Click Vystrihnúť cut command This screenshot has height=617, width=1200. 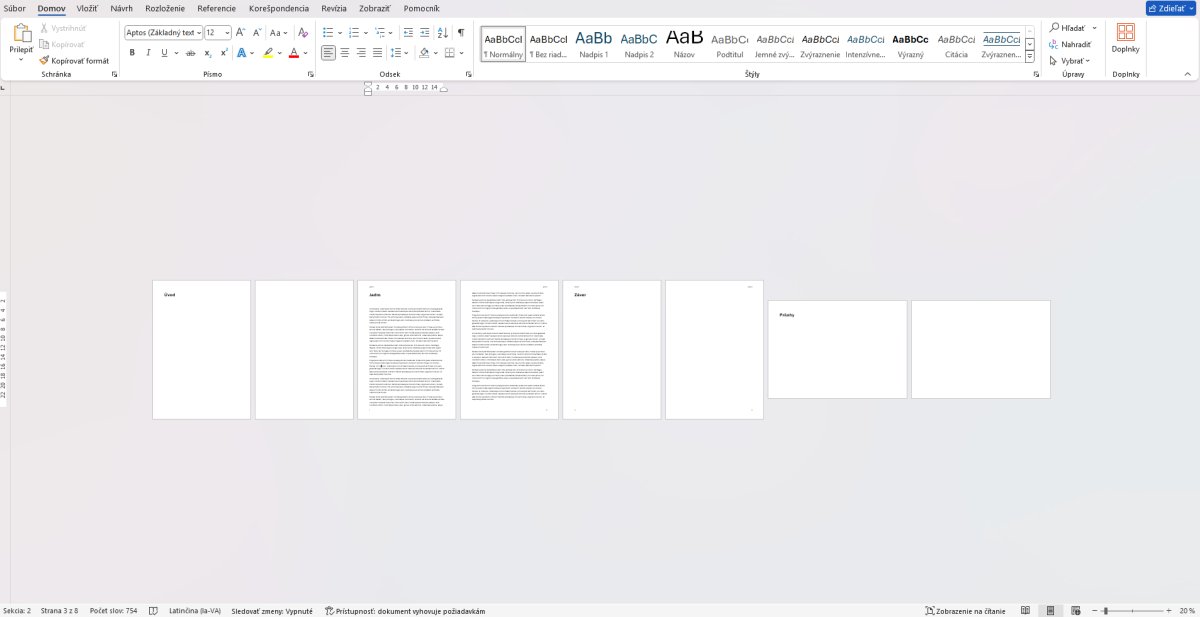[62, 28]
